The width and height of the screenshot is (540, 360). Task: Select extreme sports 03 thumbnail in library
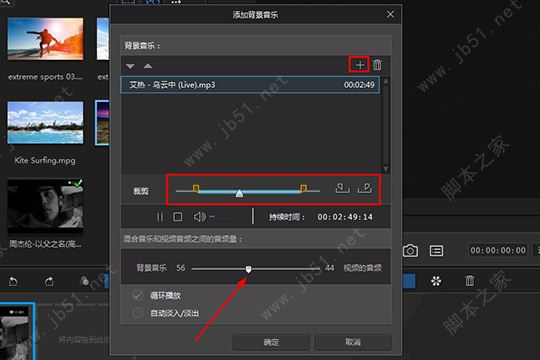click(45, 39)
